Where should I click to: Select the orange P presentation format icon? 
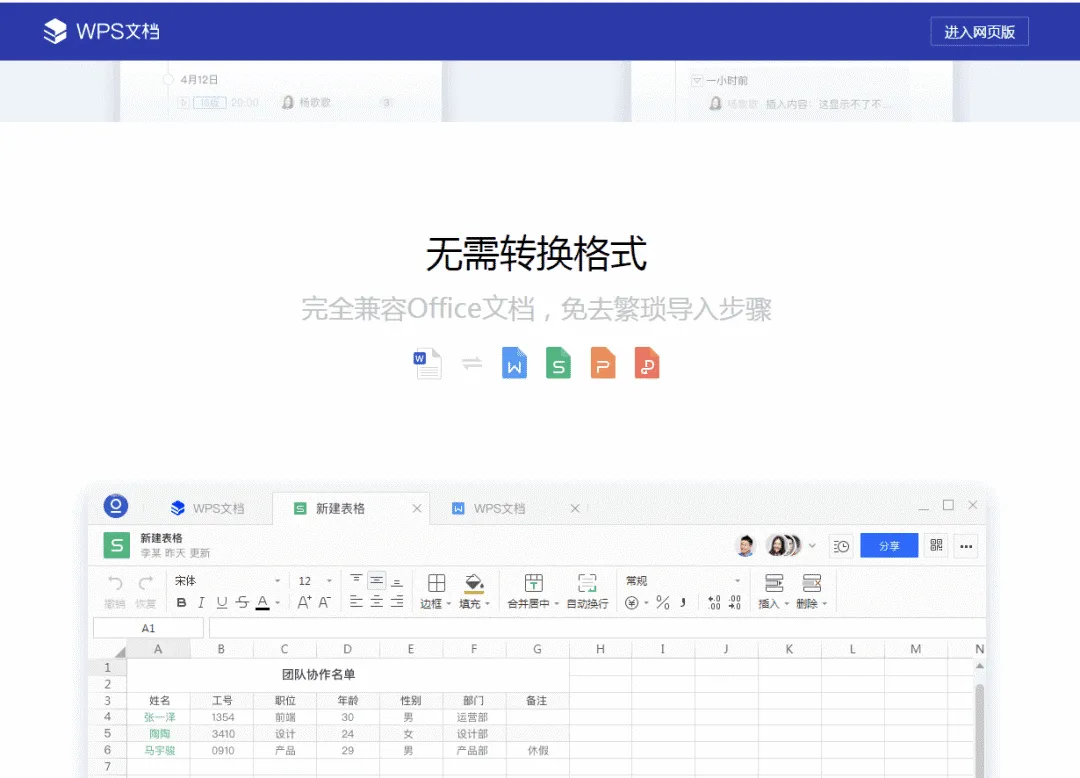603,363
